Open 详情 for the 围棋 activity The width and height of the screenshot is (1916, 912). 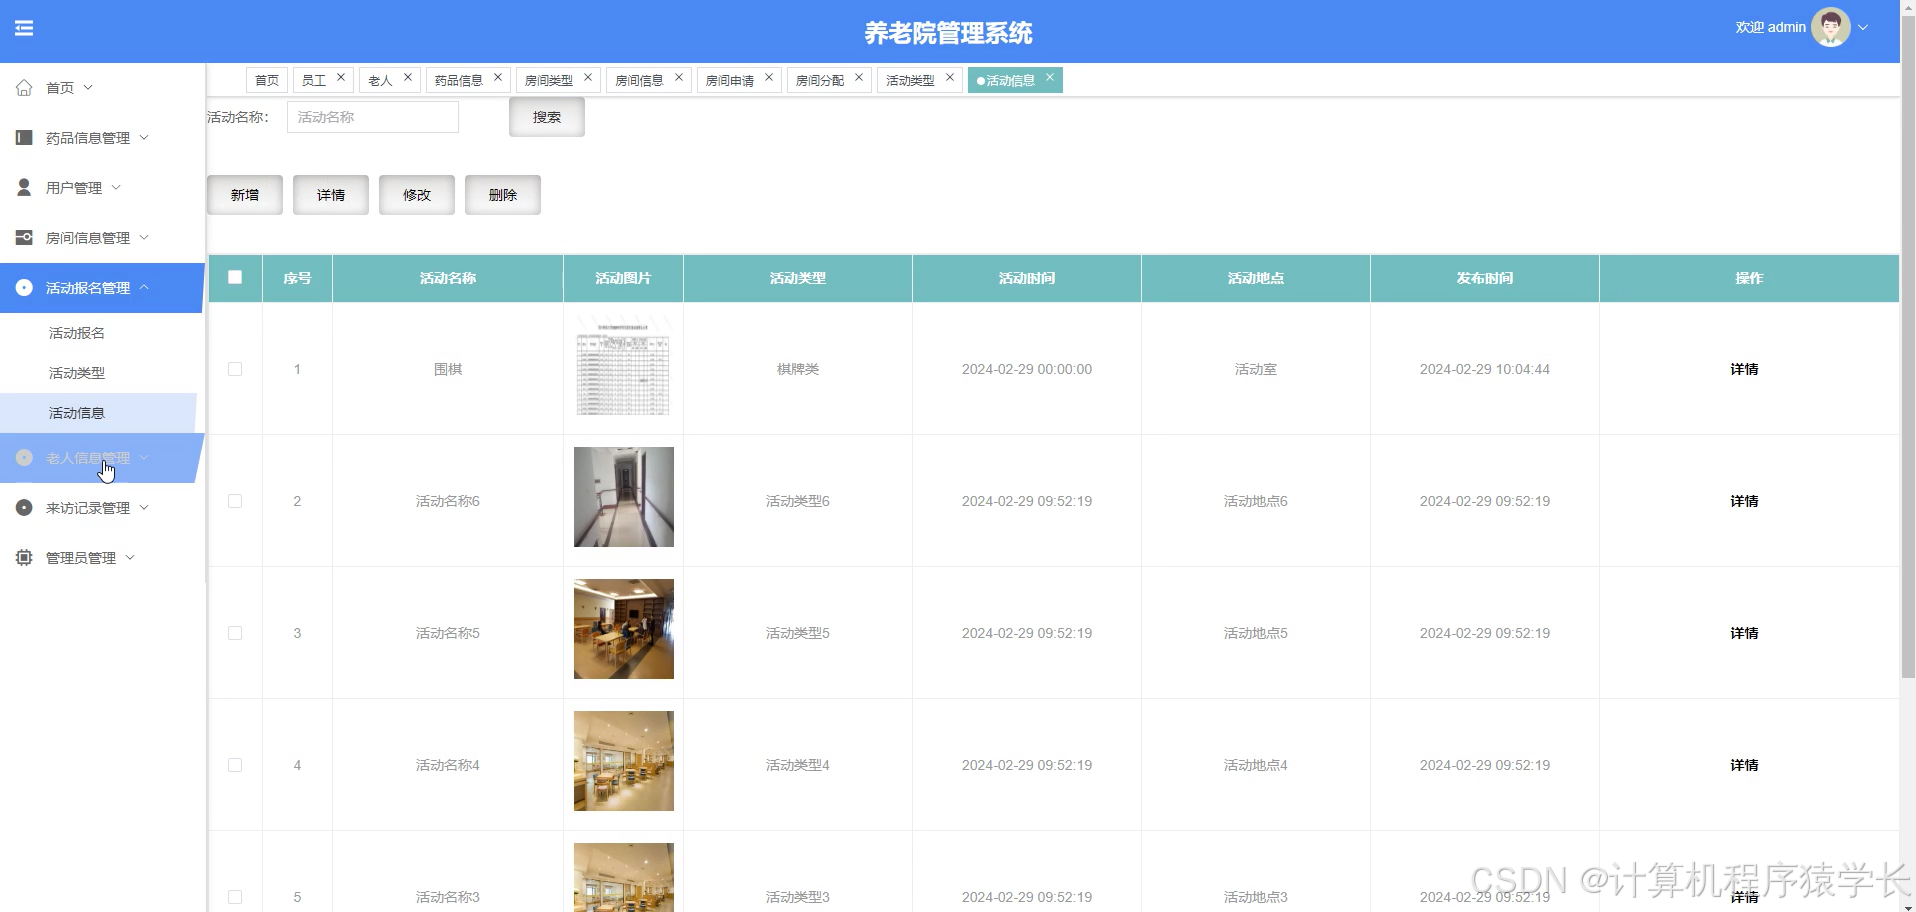click(x=1744, y=369)
